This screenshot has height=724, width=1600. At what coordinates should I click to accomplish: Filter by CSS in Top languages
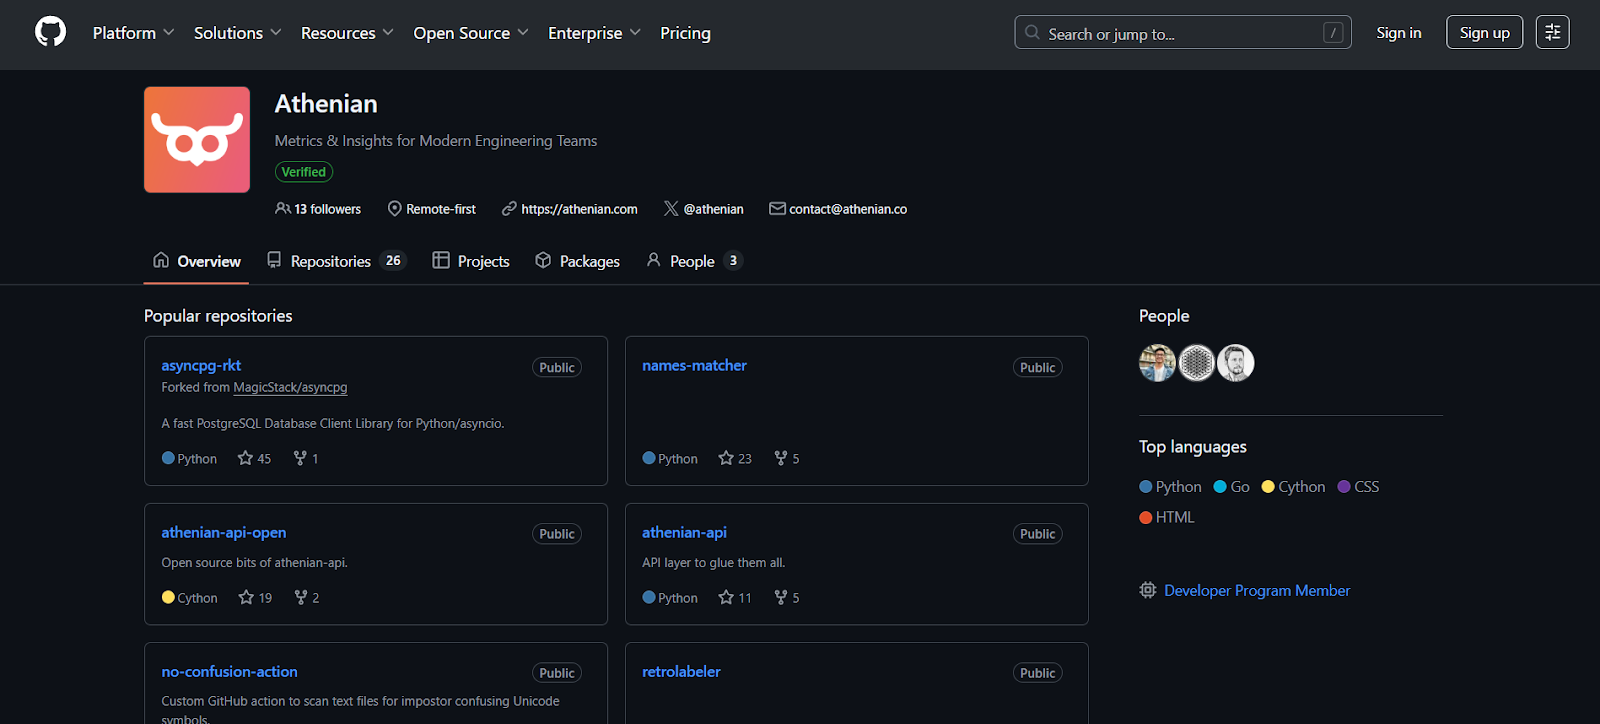pyautogui.click(x=1358, y=486)
